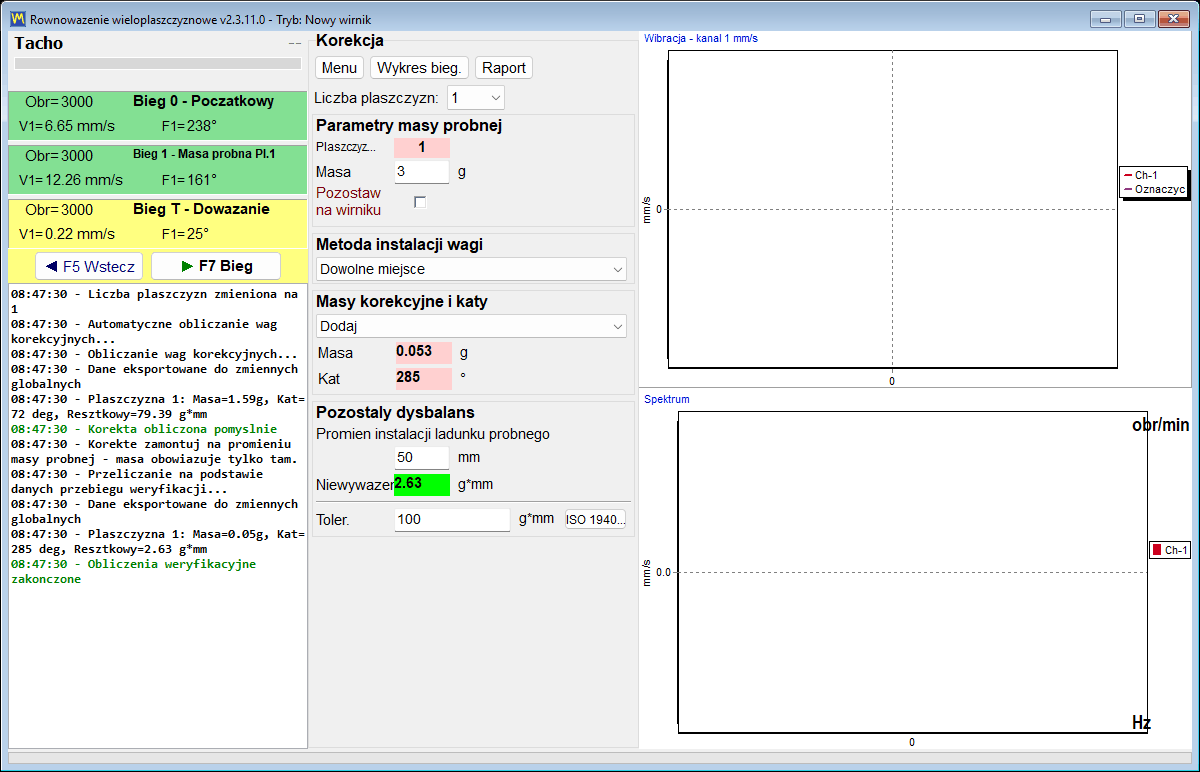The height and width of the screenshot is (772, 1200).
Task: Expand the Dodaj correction mode dropdown
Action: 471,326
